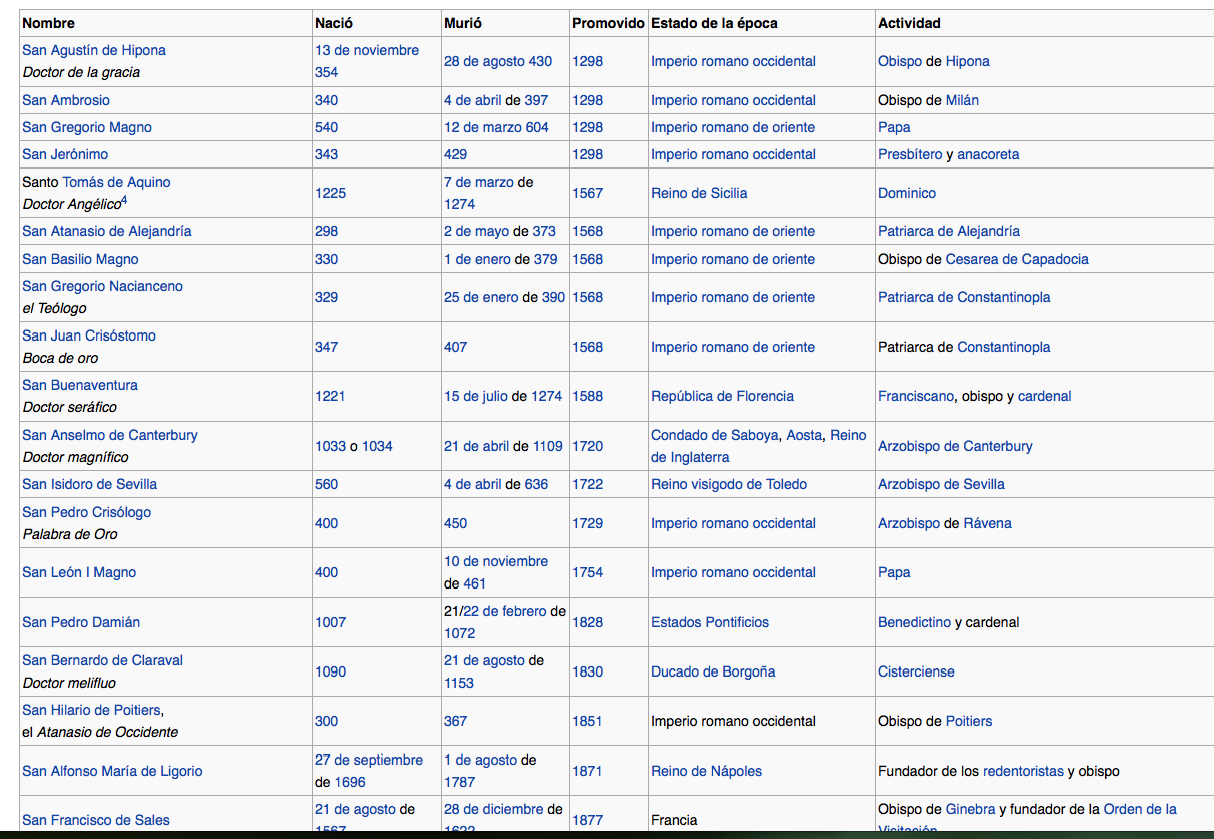The image size is (1214, 839).
Task: Select the Rávena link
Action: pyautogui.click(x=987, y=523)
